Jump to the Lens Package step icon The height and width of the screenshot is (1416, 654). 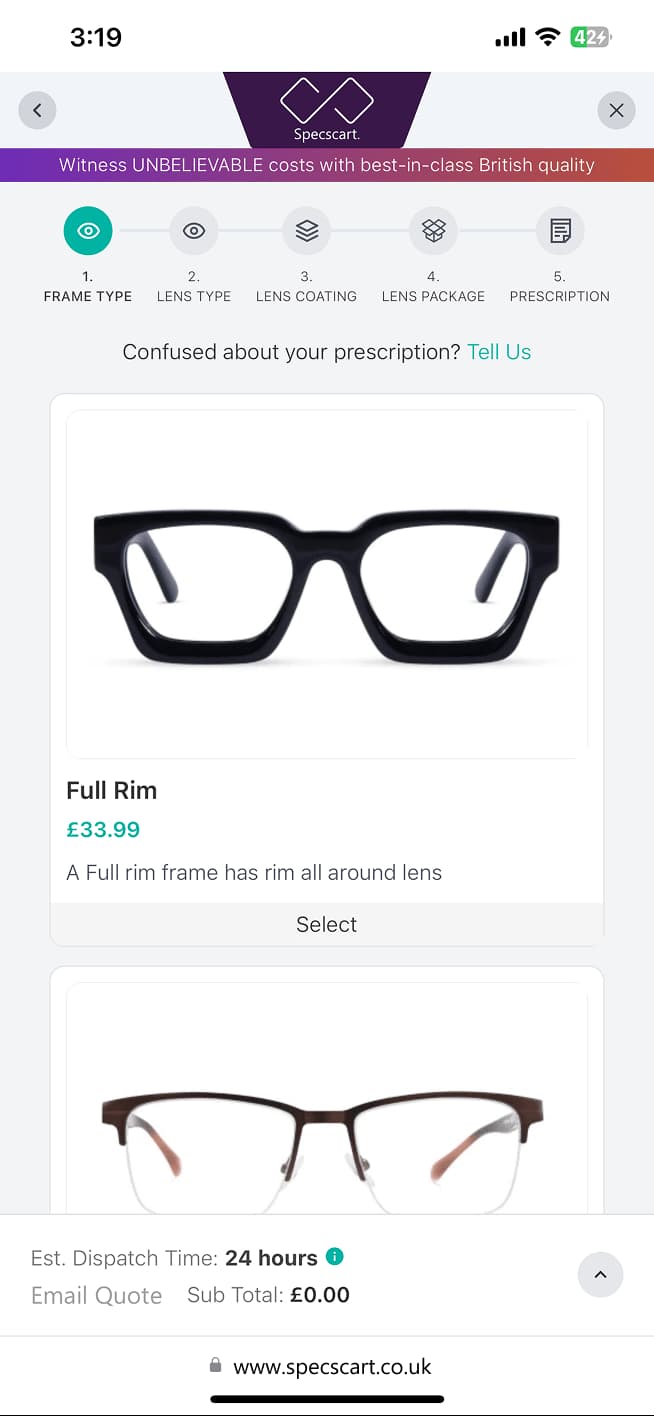tap(433, 231)
